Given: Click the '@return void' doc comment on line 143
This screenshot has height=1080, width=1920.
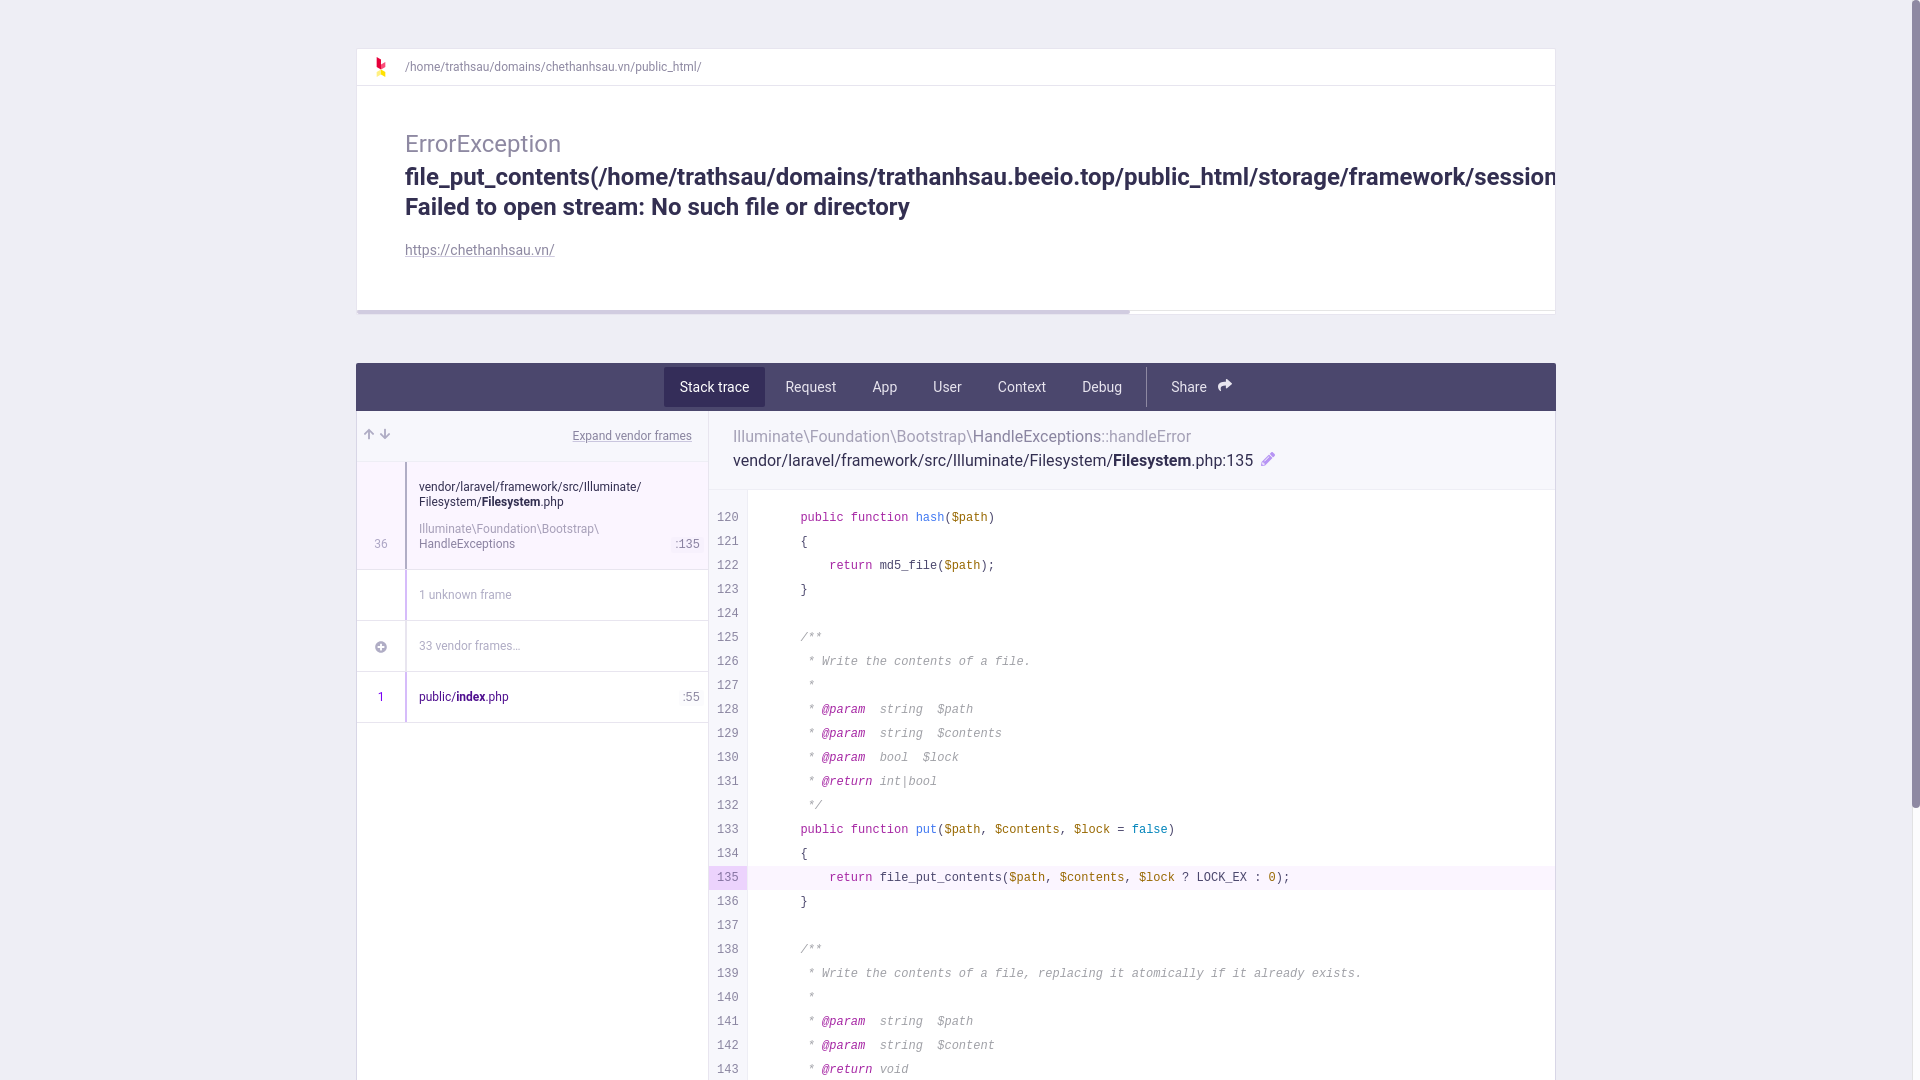Looking at the screenshot, I should 865,1070.
